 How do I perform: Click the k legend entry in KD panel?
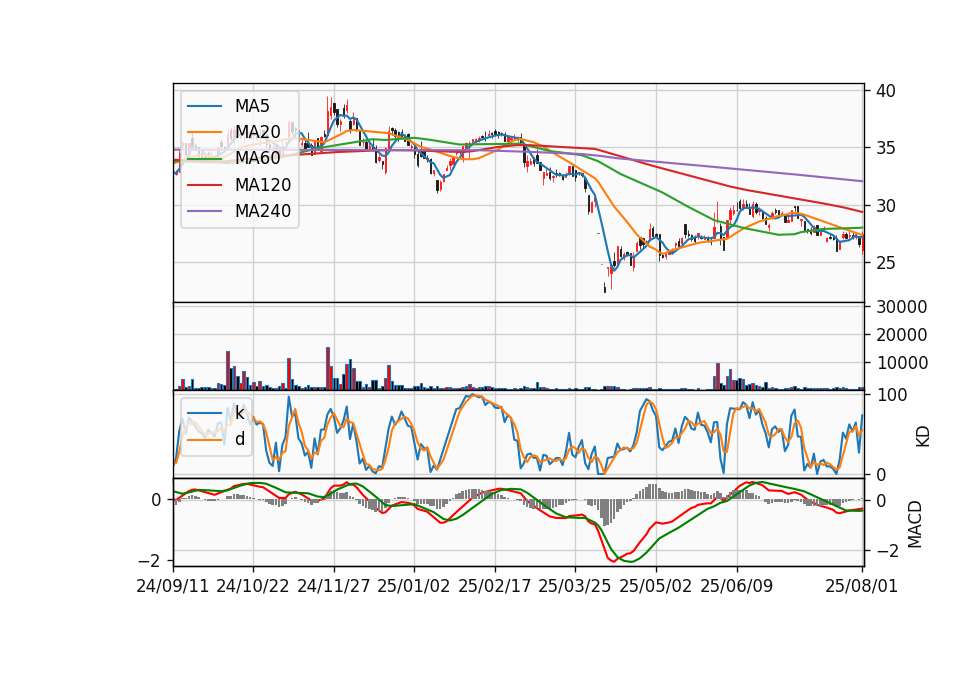coord(240,413)
